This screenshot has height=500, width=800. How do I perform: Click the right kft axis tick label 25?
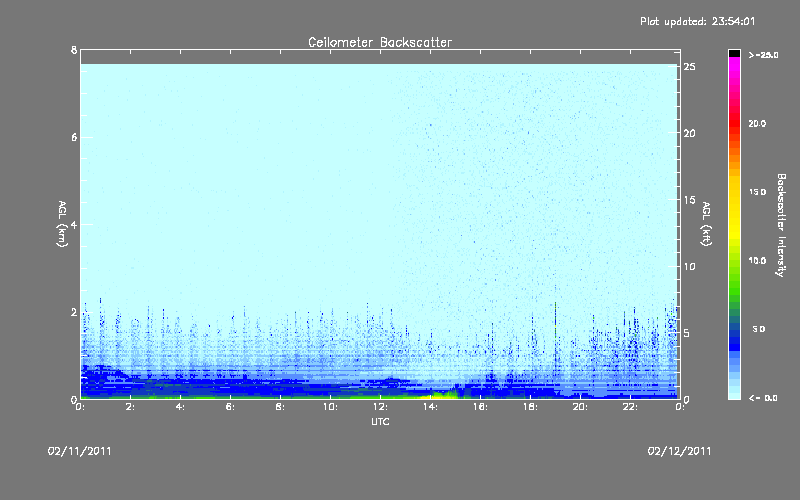pyautogui.click(x=689, y=67)
